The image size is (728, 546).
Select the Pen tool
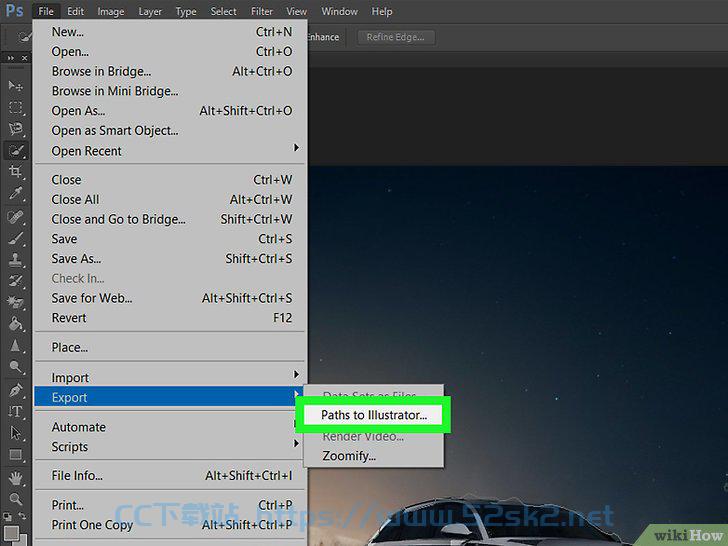pyautogui.click(x=15, y=390)
